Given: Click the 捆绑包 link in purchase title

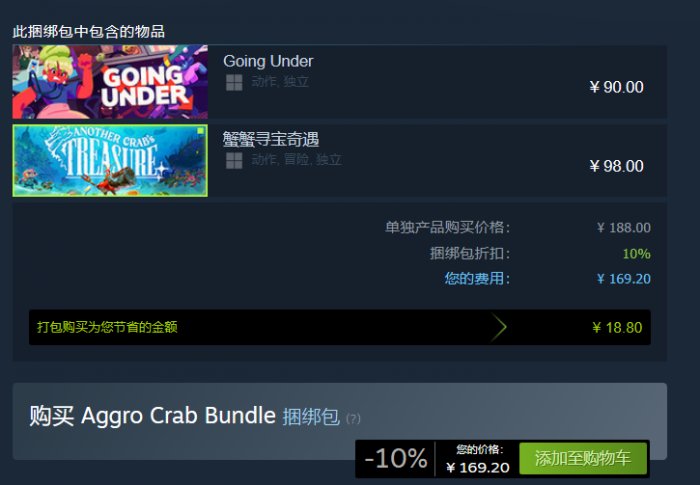Looking at the screenshot, I should coord(311,417).
